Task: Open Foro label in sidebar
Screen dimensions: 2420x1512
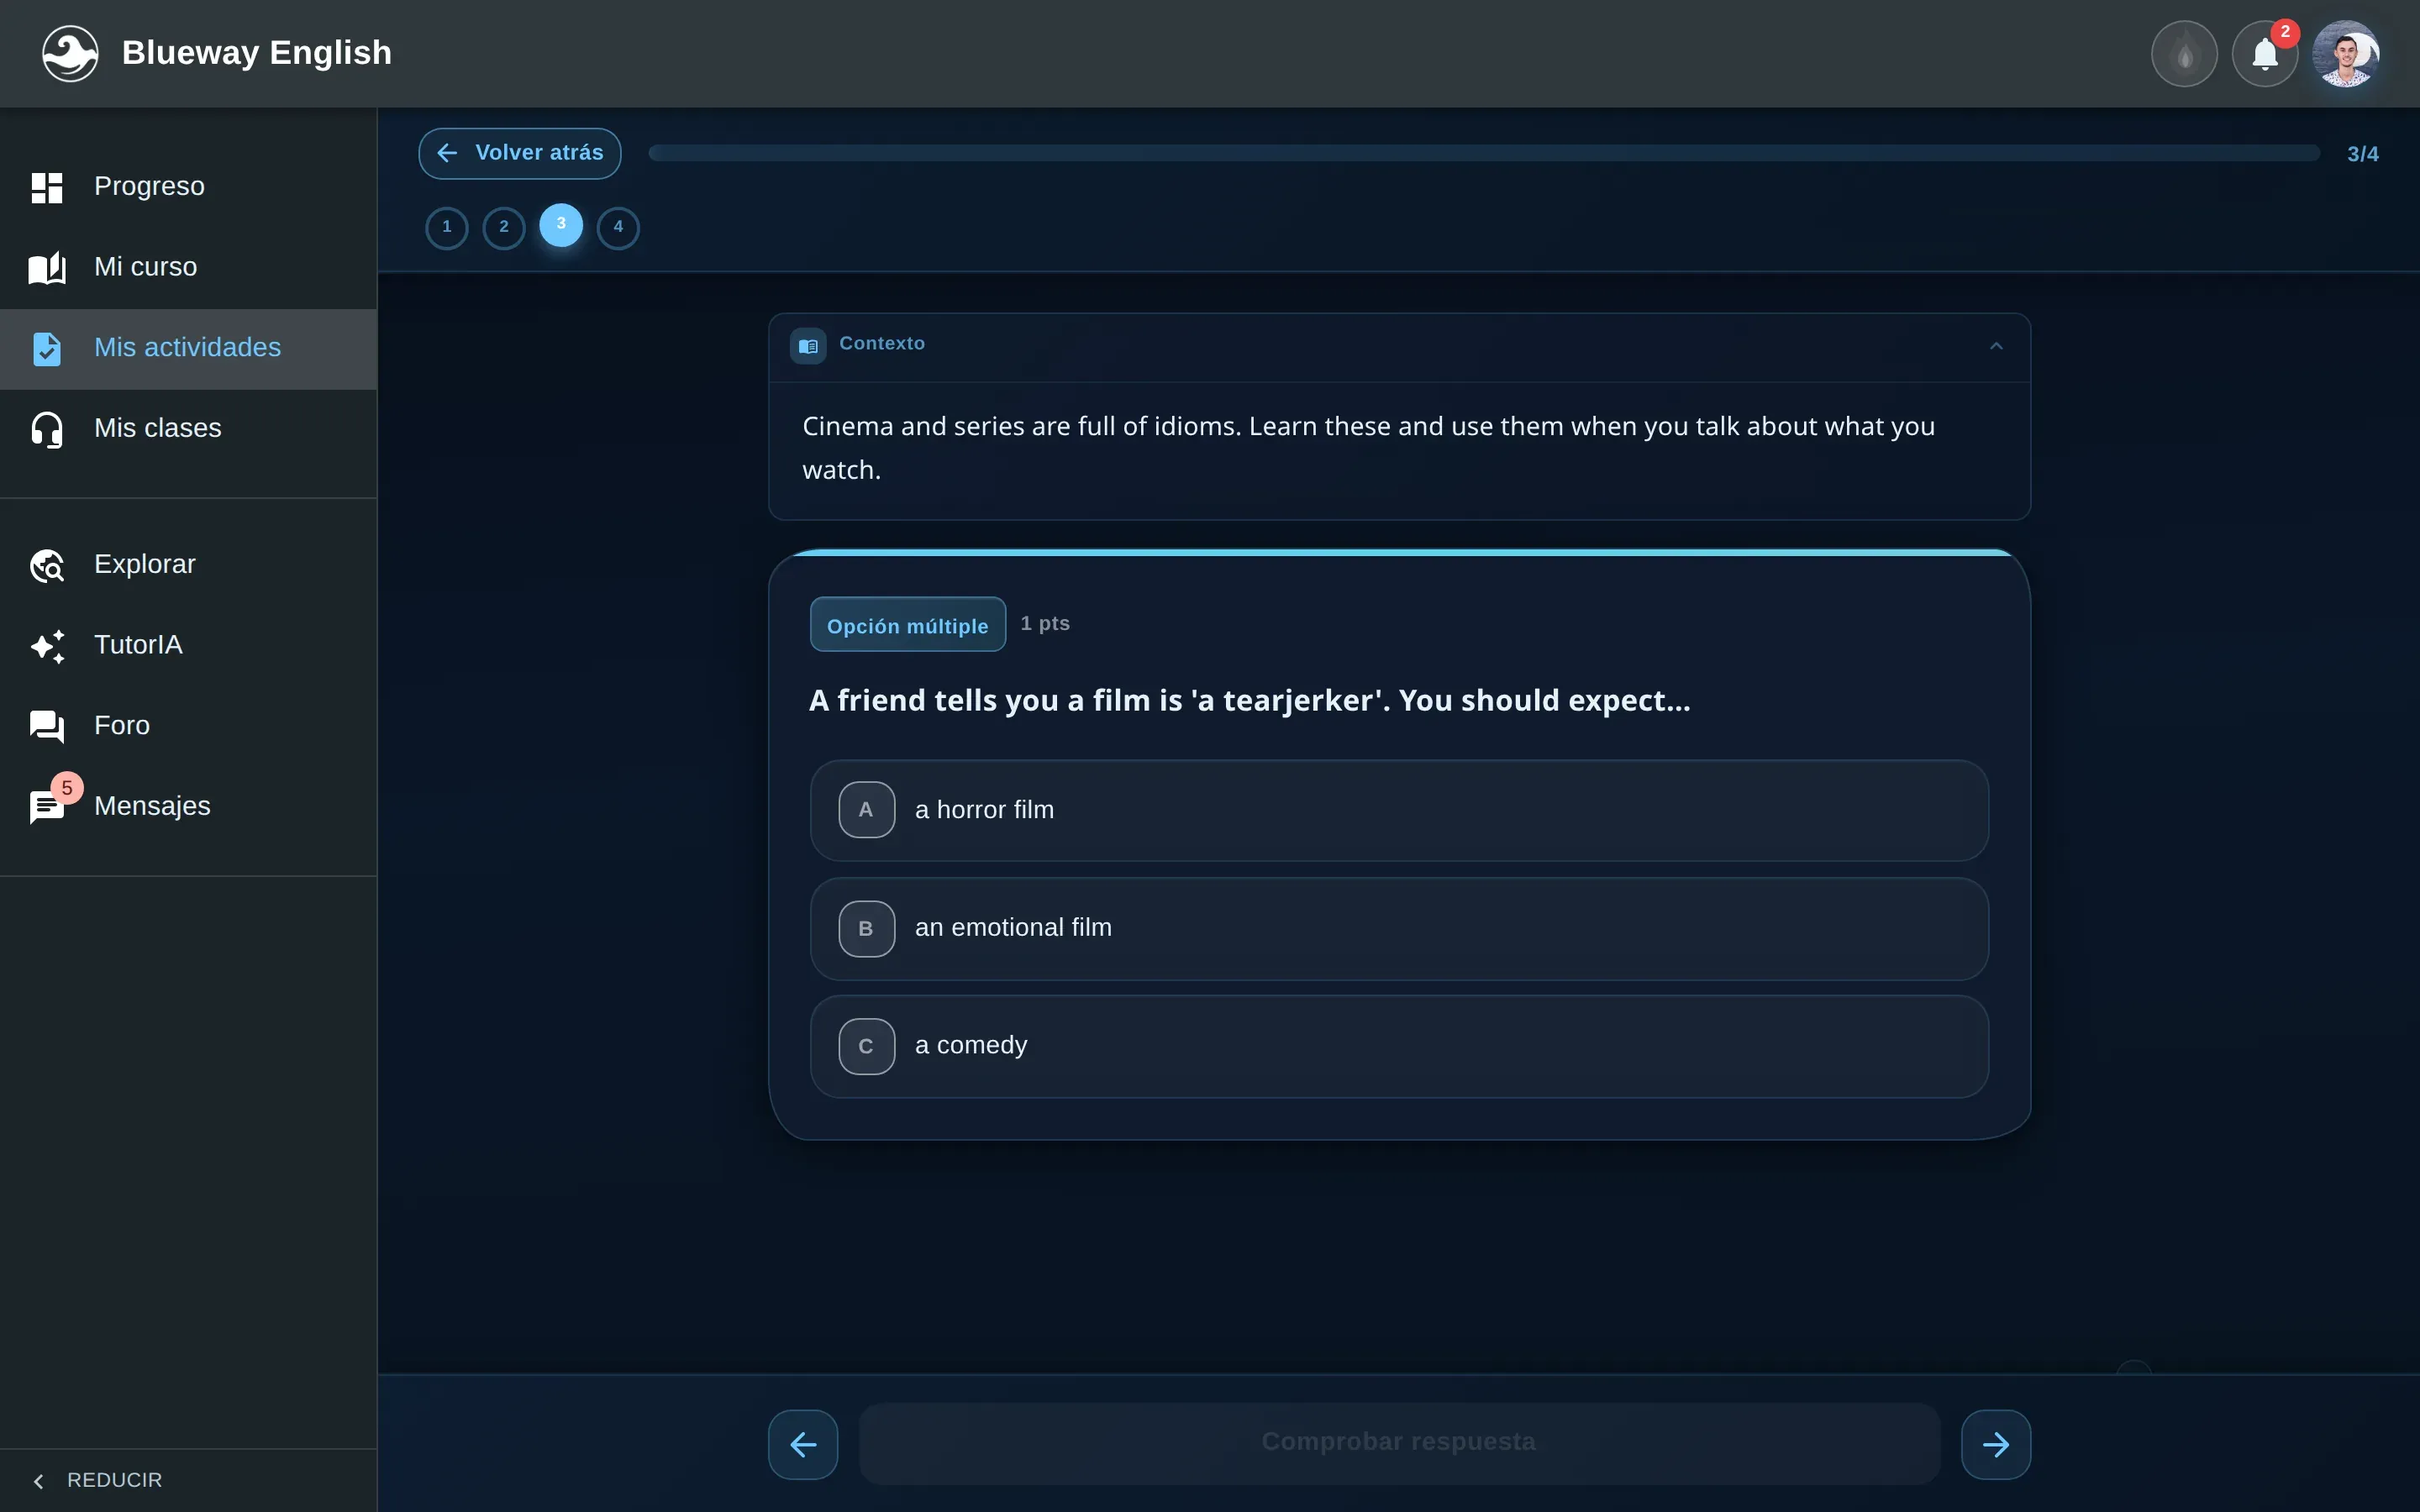Action: click(x=122, y=726)
